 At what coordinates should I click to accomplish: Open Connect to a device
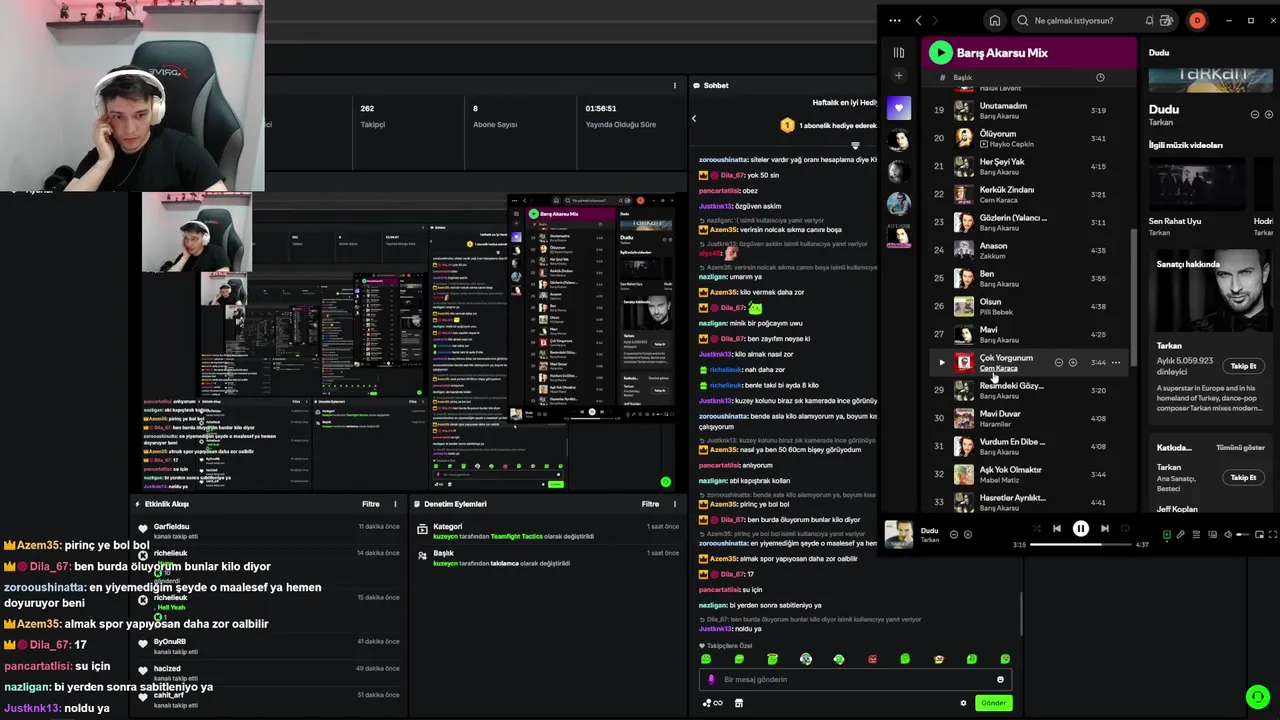pyautogui.click(x=1211, y=534)
